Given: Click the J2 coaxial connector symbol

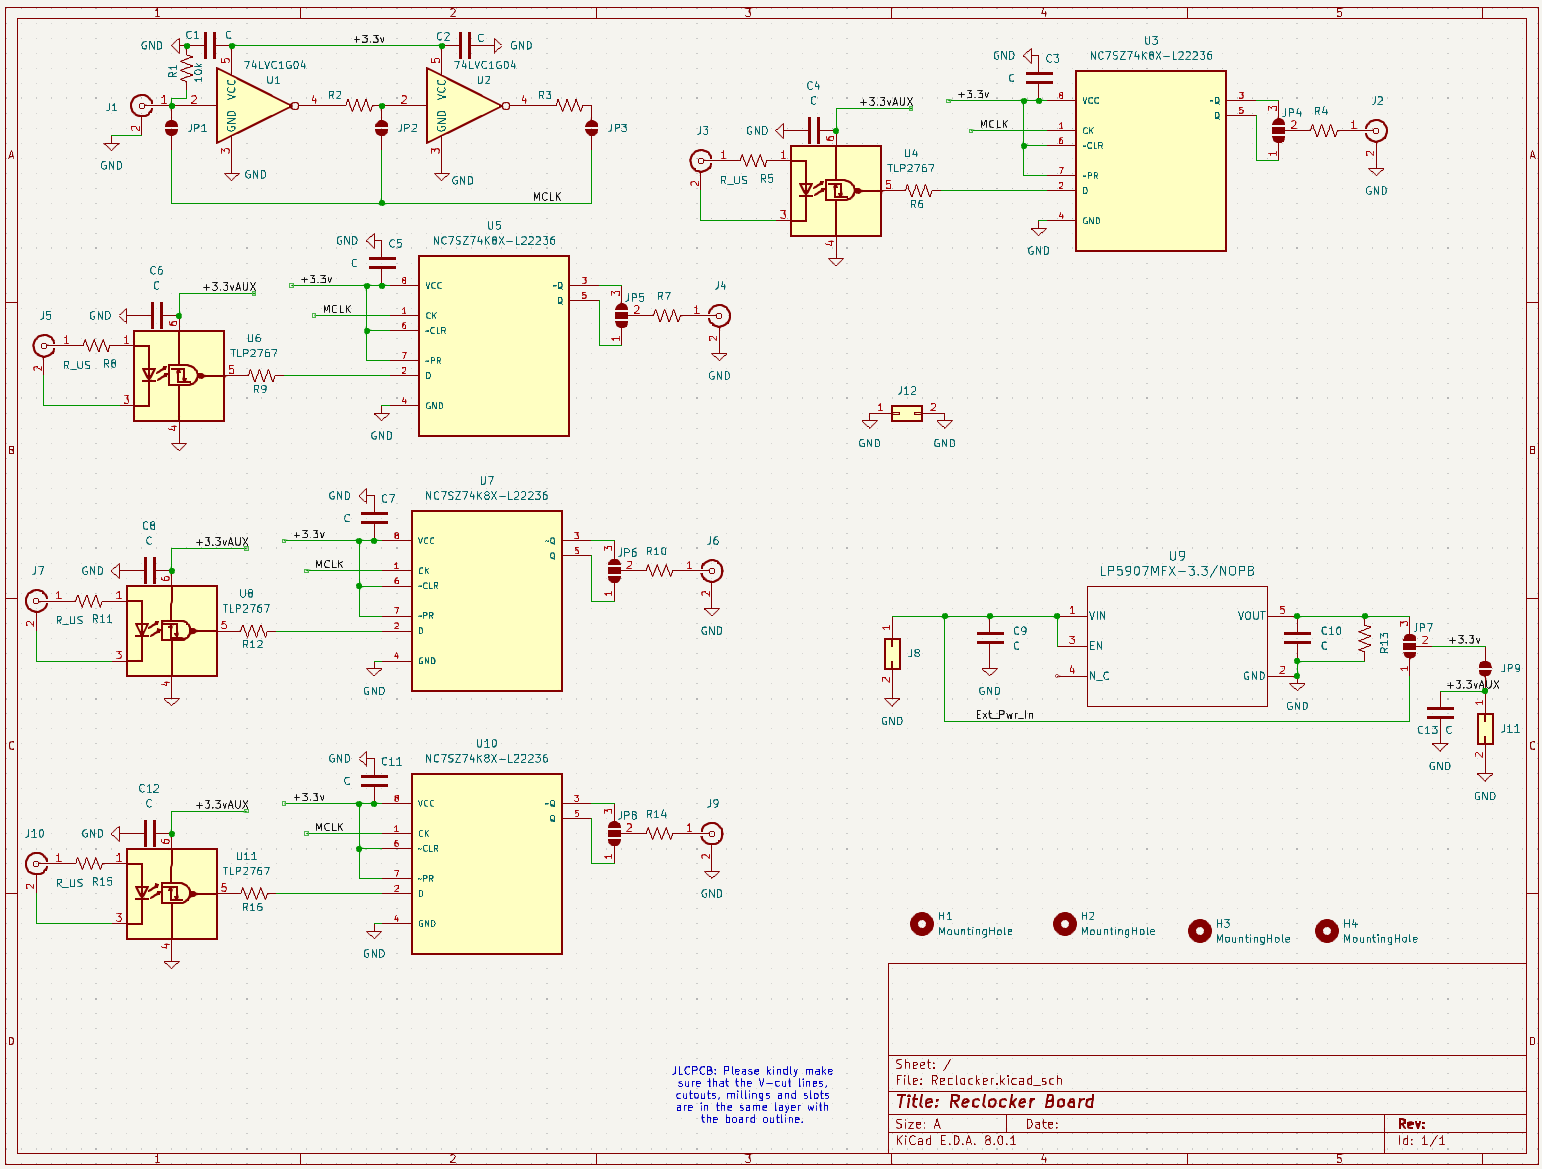Looking at the screenshot, I should tap(1377, 130).
